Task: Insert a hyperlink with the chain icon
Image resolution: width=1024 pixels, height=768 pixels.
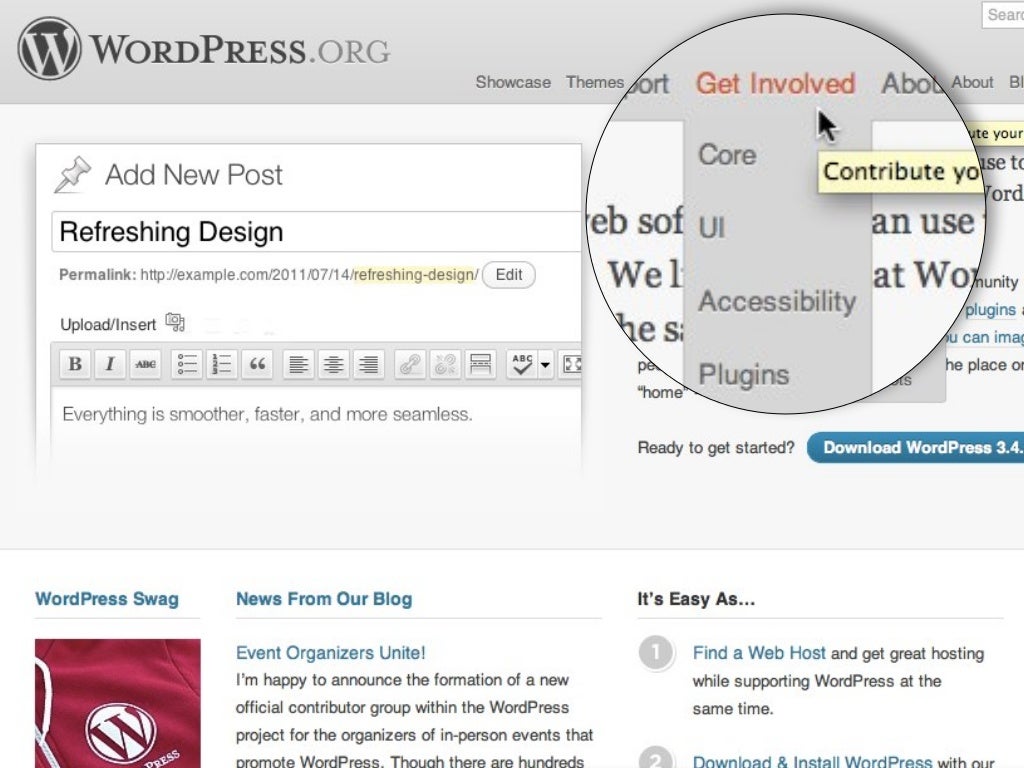Action: [410, 364]
